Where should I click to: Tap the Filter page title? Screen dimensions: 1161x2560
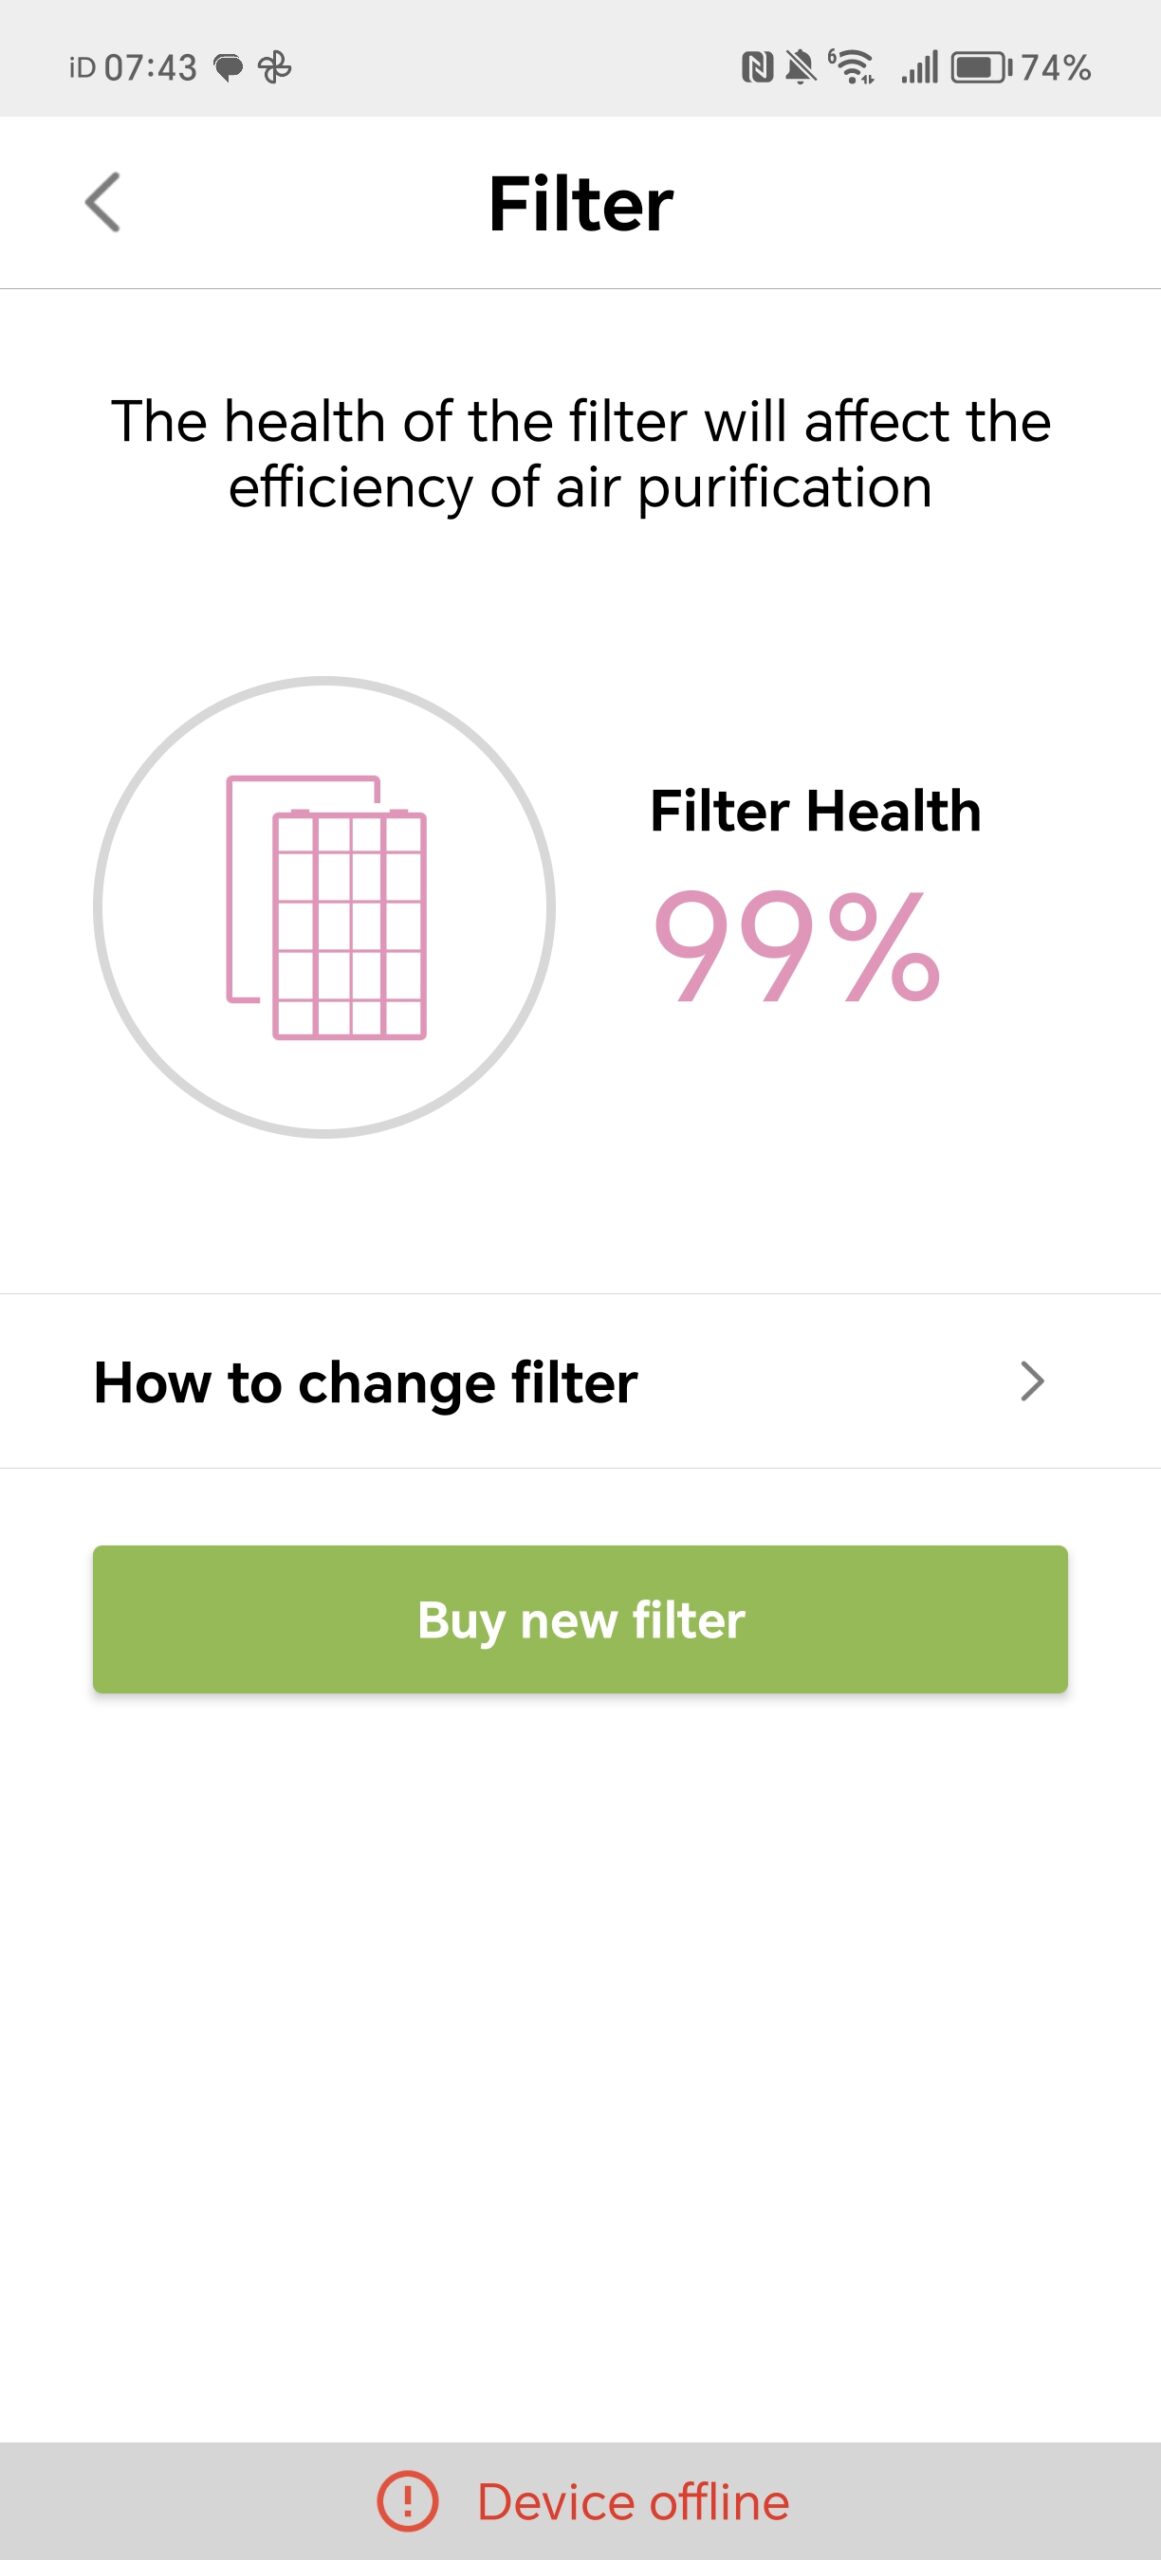pos(580,204)
